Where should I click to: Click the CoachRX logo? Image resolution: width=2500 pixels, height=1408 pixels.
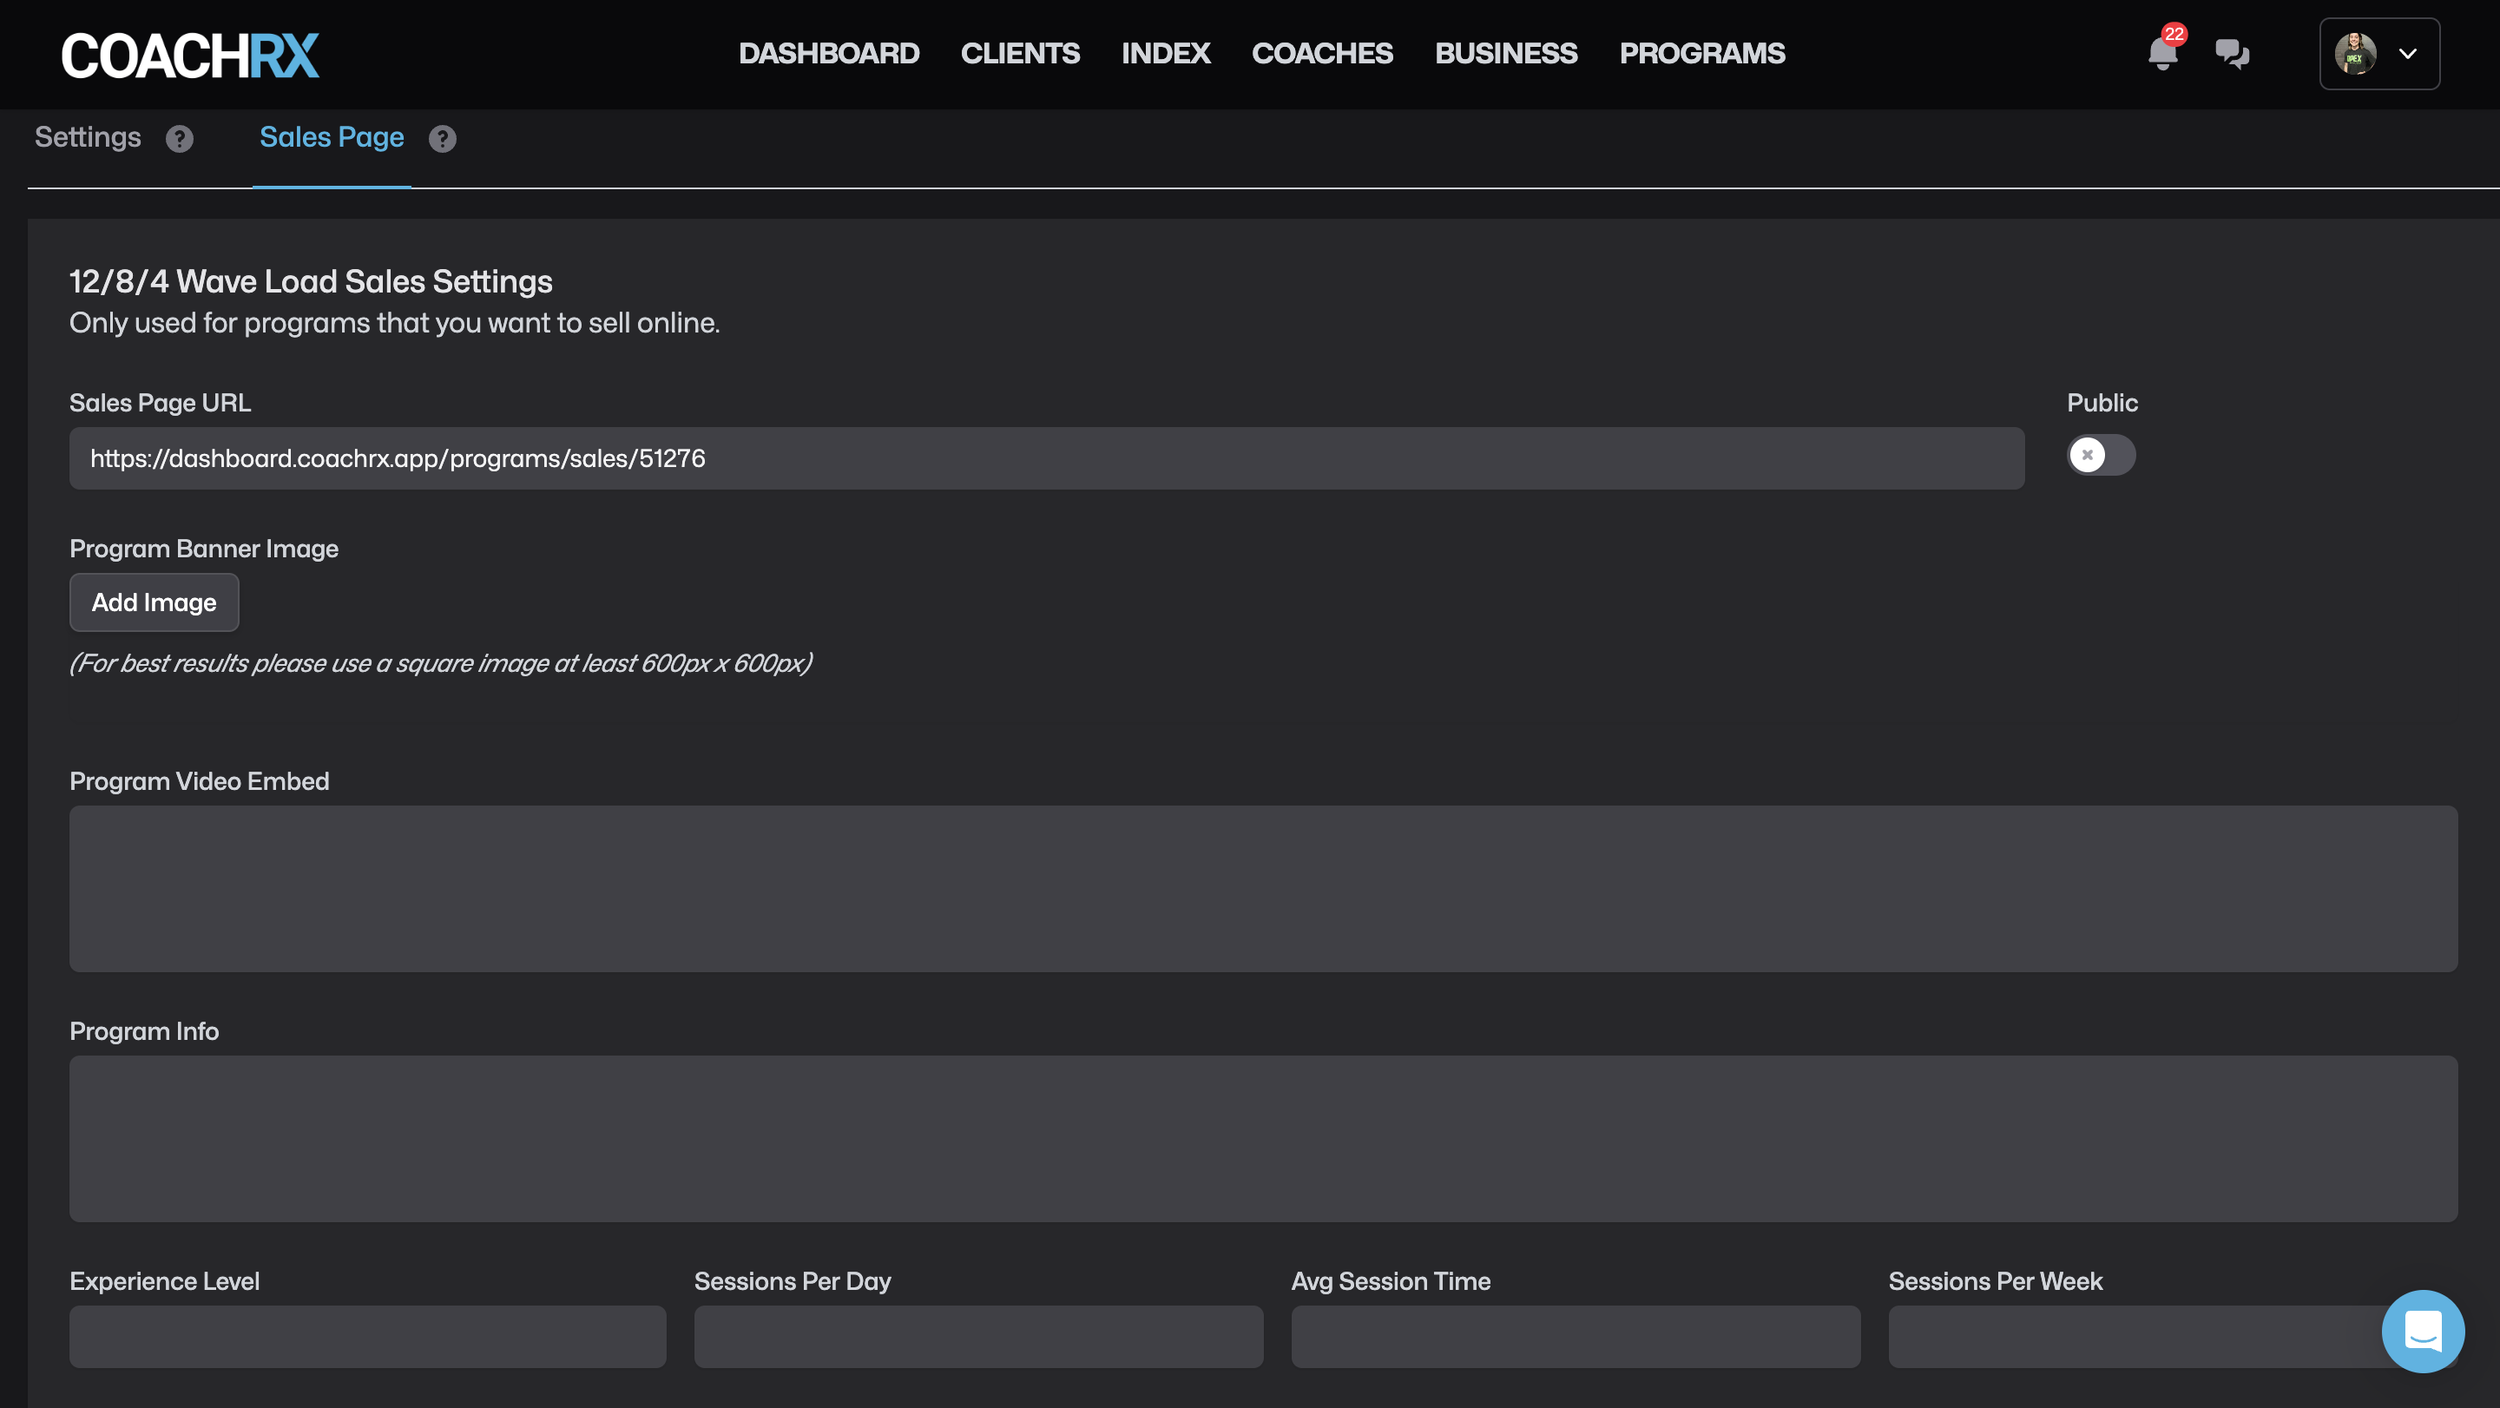[x=190, y=54]
